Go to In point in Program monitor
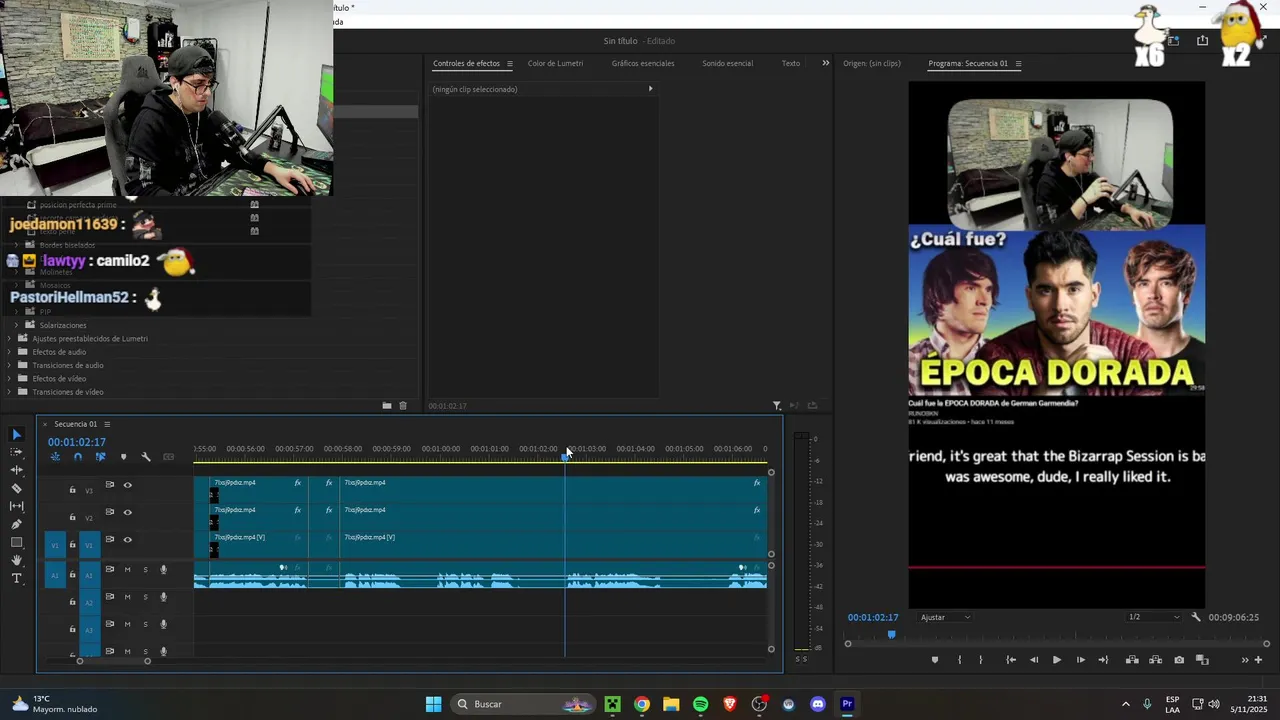1280x720 pixels. [1011, 660]
